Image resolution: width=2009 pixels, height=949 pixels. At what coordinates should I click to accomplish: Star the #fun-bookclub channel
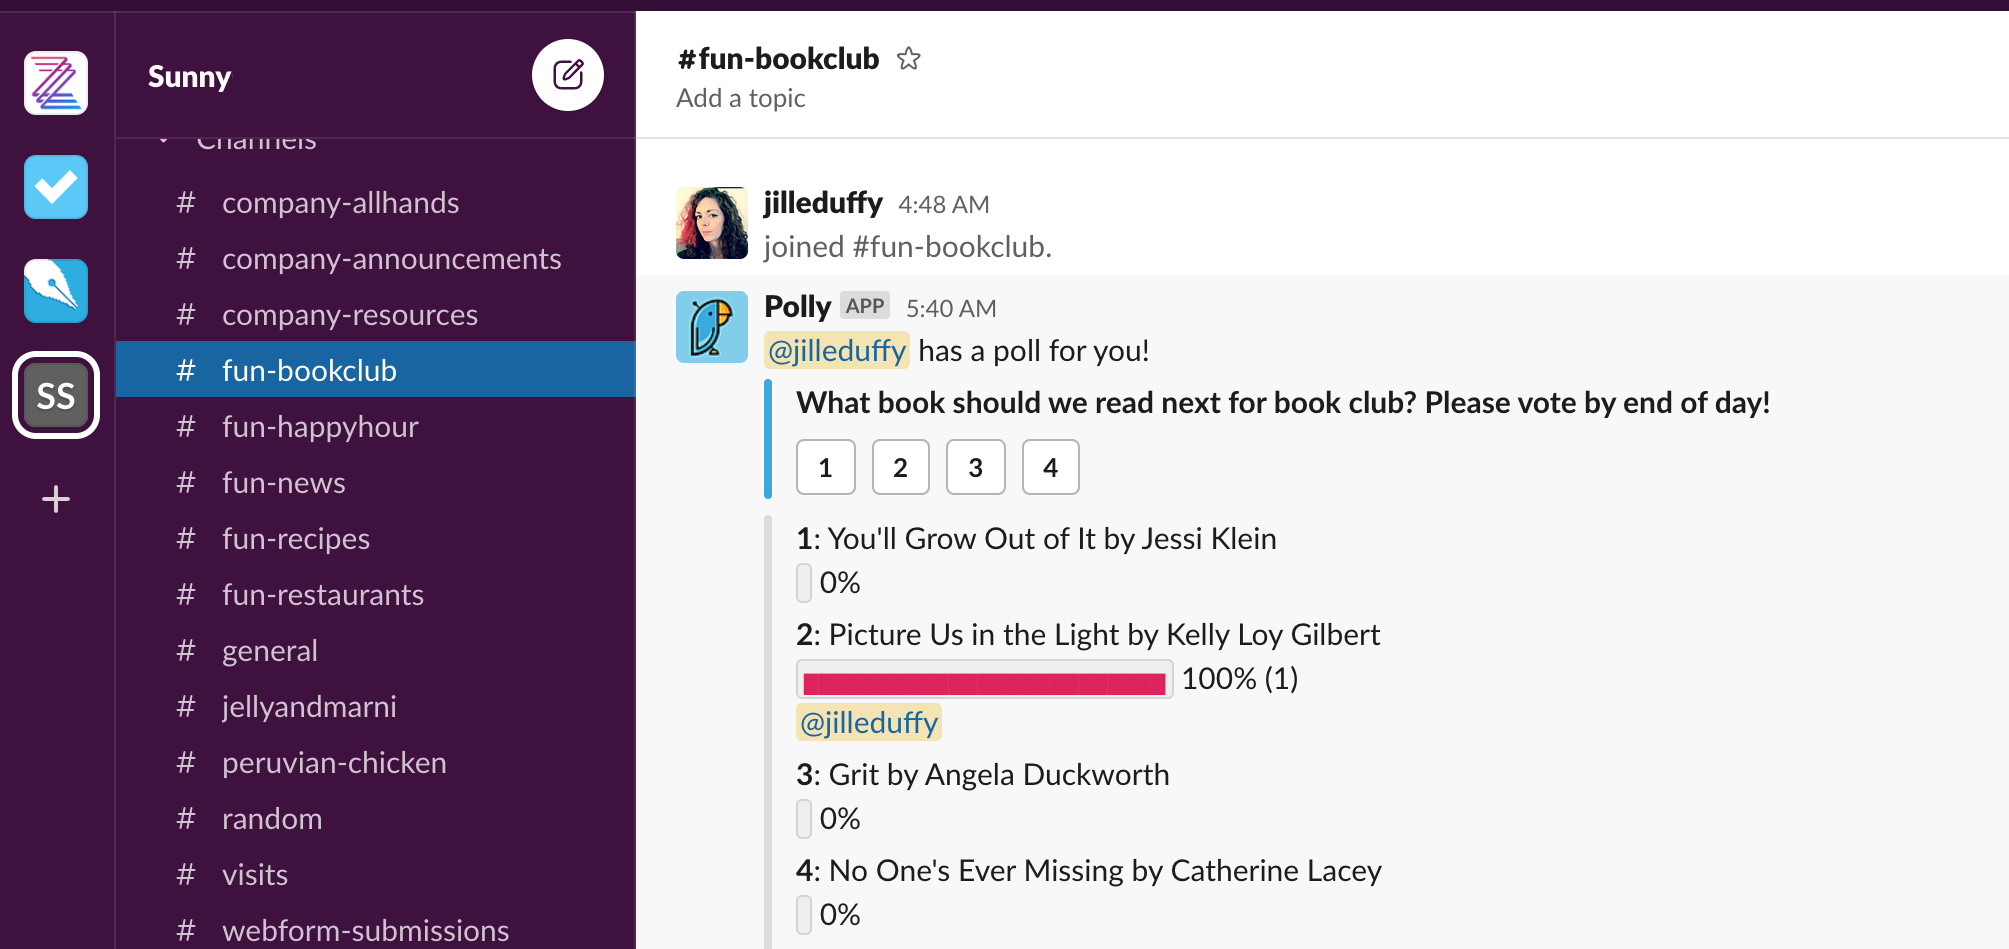pyautogui.click(x=908, y=59)
